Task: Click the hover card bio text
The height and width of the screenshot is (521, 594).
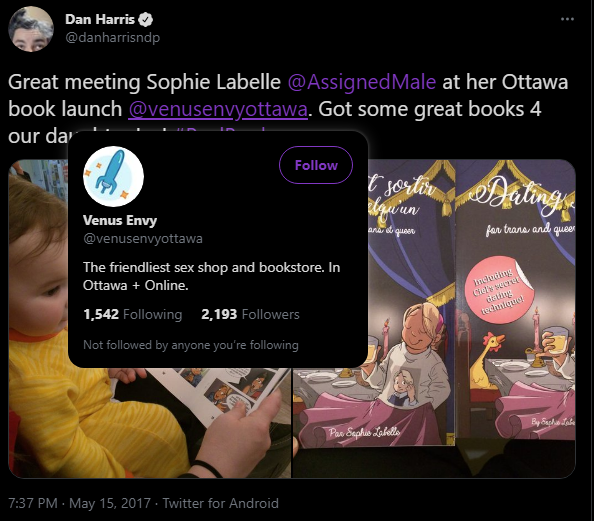Action: point(211,276)
